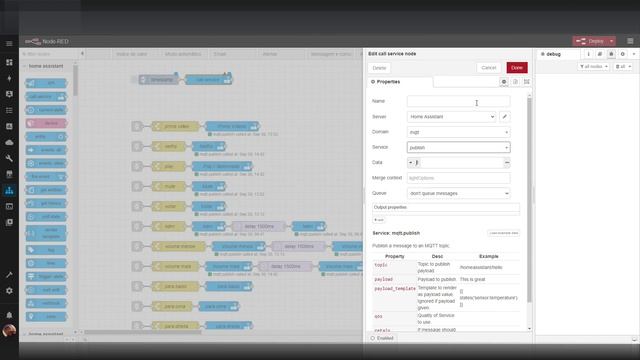
Task: Show the debug bug sidebar icon
Action: point(611,54)
